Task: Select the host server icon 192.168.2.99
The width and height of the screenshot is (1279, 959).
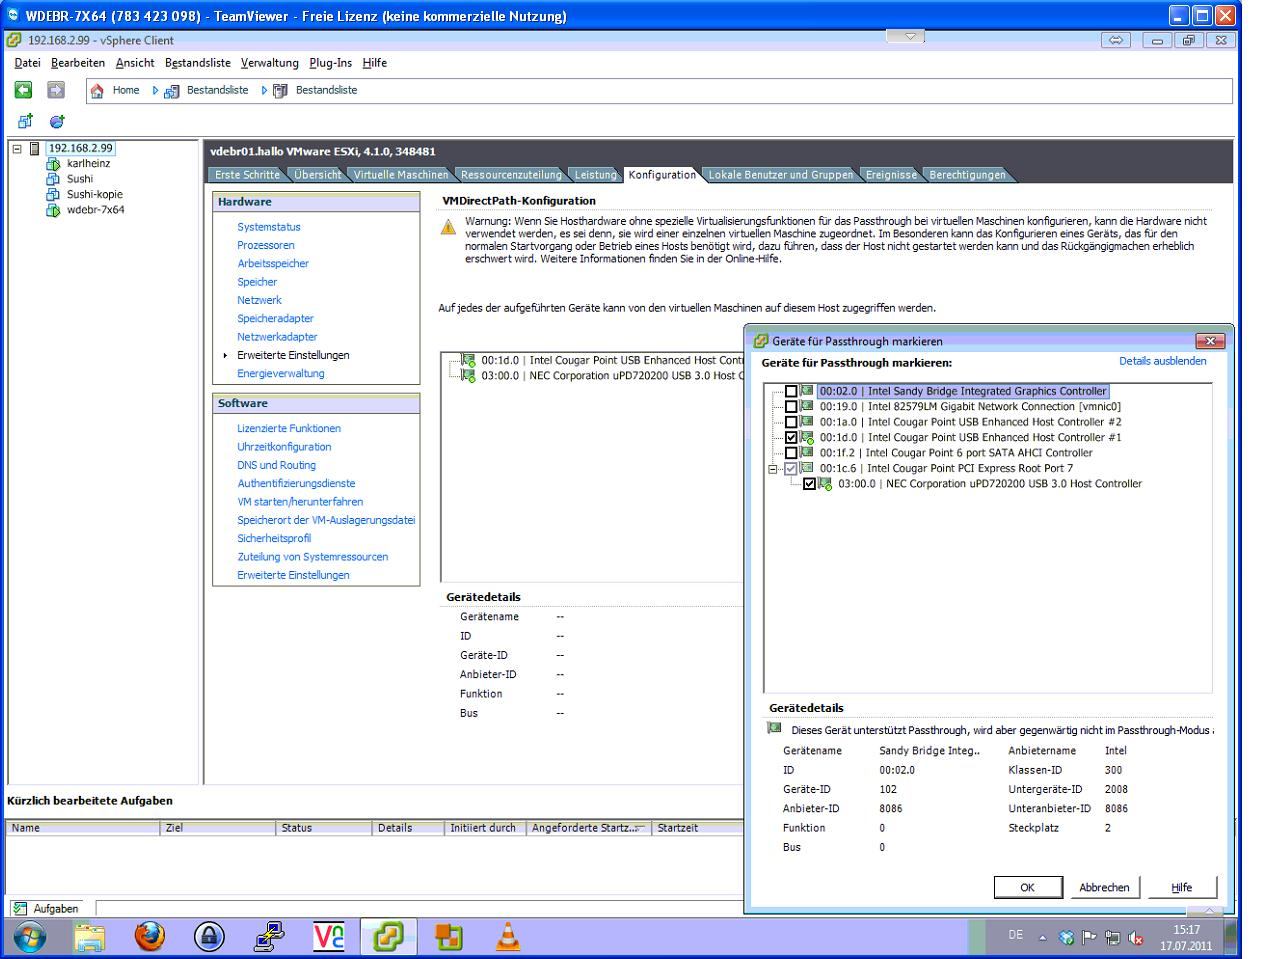Action: coord(36,148)
